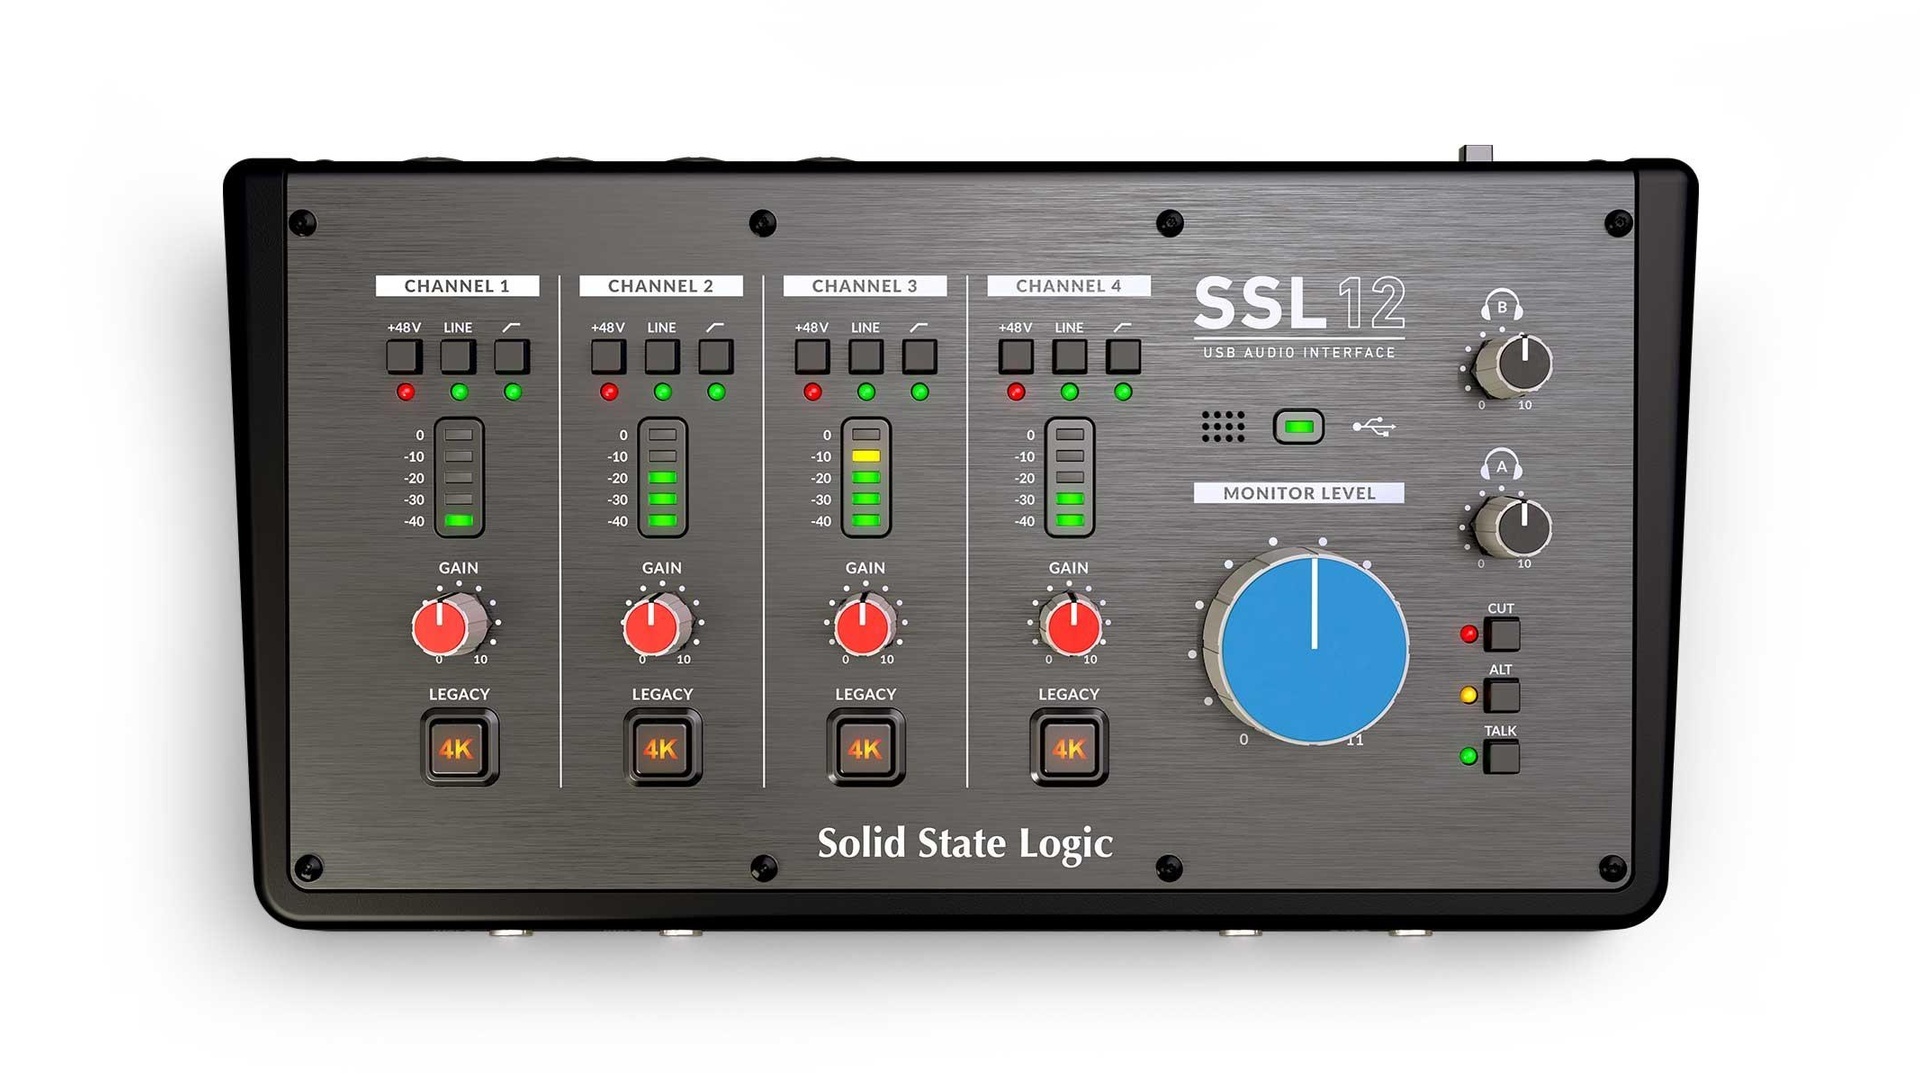1920x1080 pixels.
Task: Toggle Channel 1 high-pass filter button
Action: (512, 357)
